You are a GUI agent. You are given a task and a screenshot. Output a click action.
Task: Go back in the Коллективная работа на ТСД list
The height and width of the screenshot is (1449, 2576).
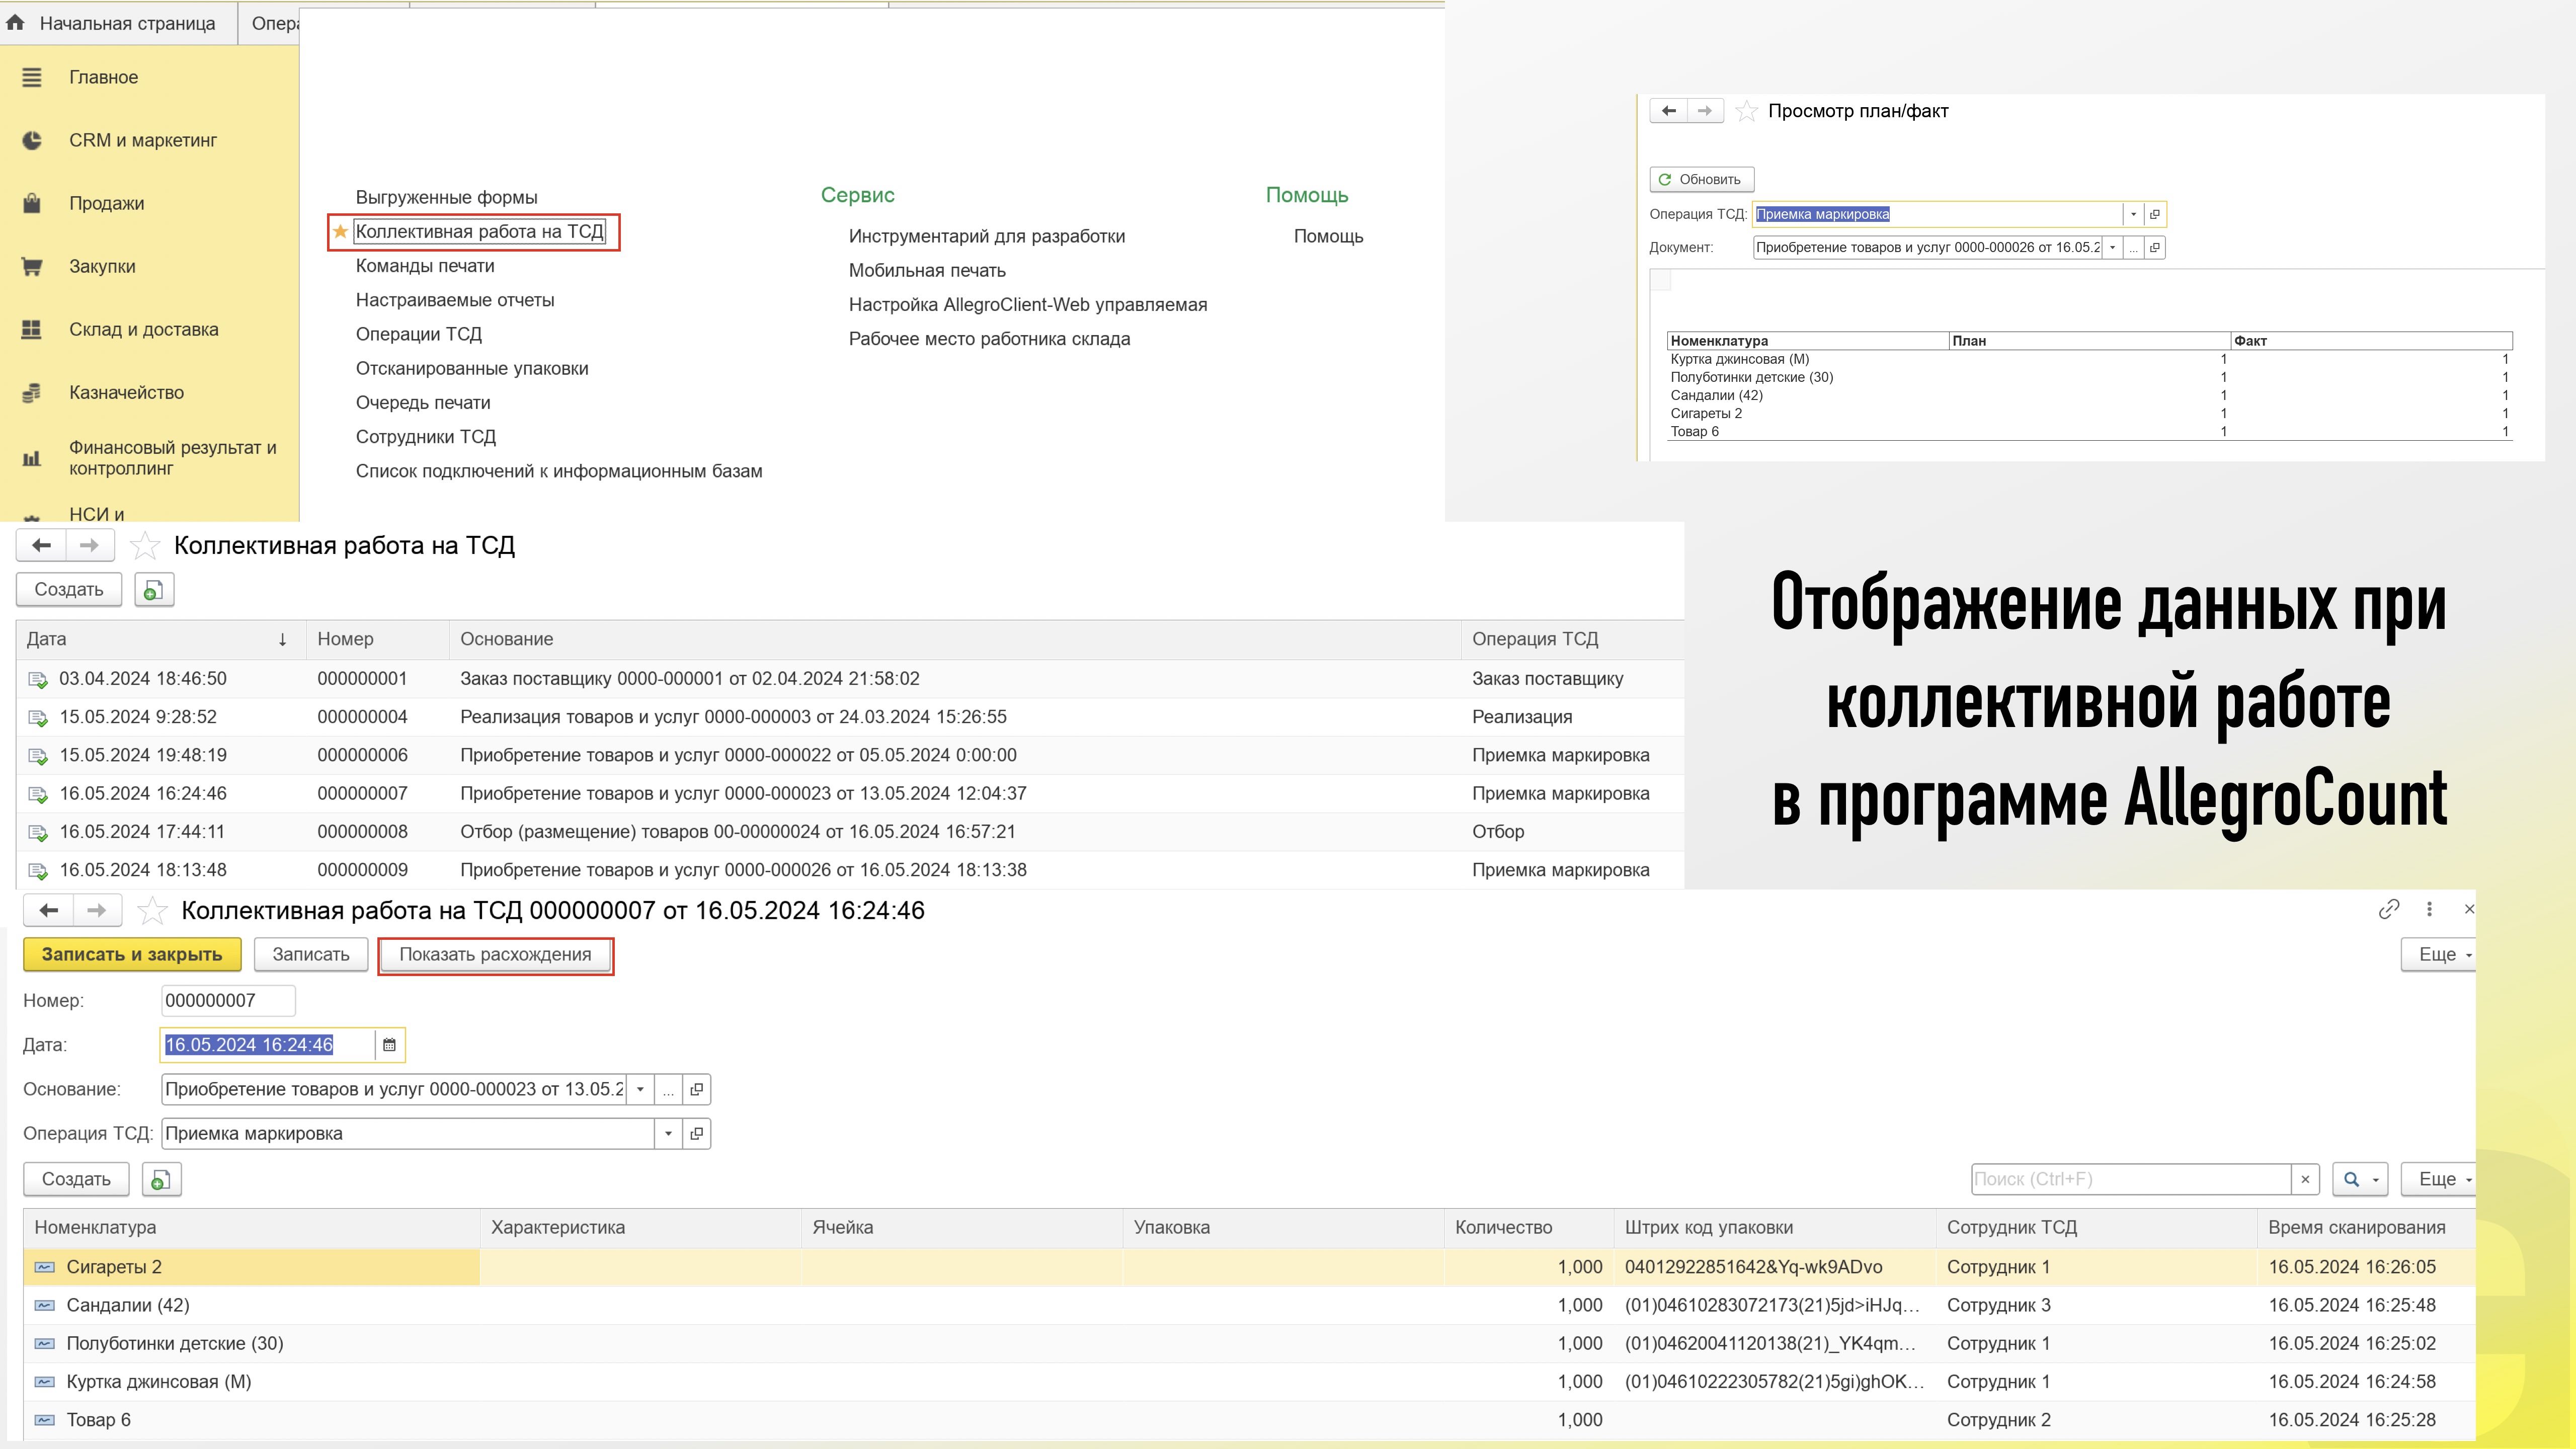point(41,545)
